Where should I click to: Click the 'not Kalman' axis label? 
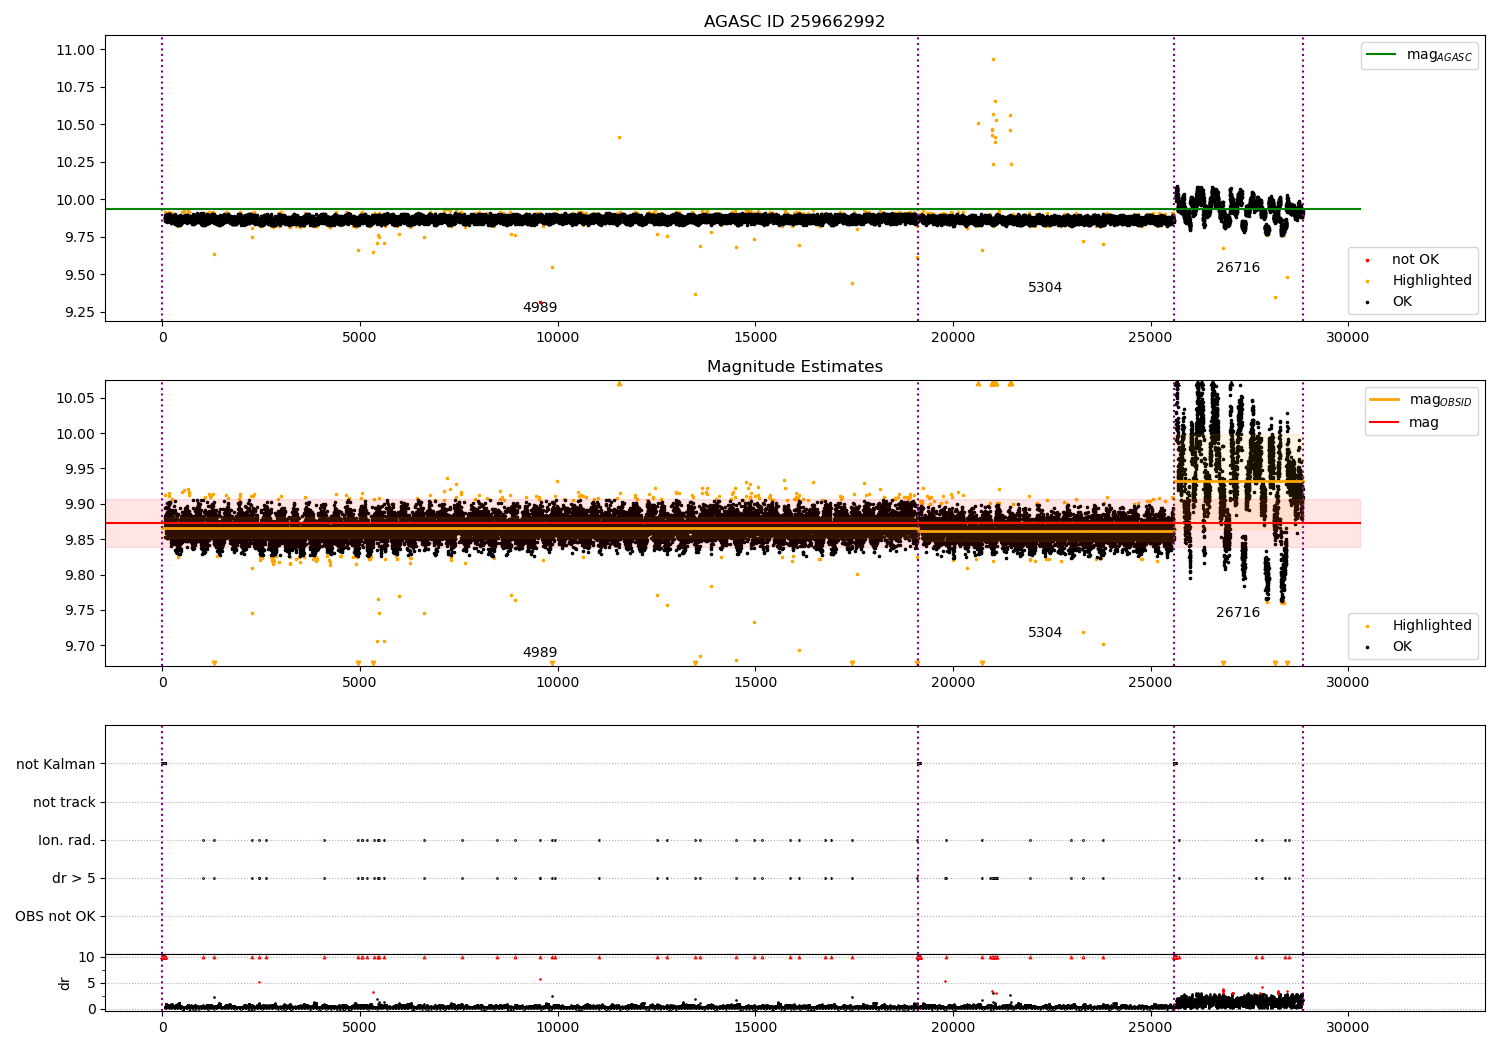click(56, 765)
